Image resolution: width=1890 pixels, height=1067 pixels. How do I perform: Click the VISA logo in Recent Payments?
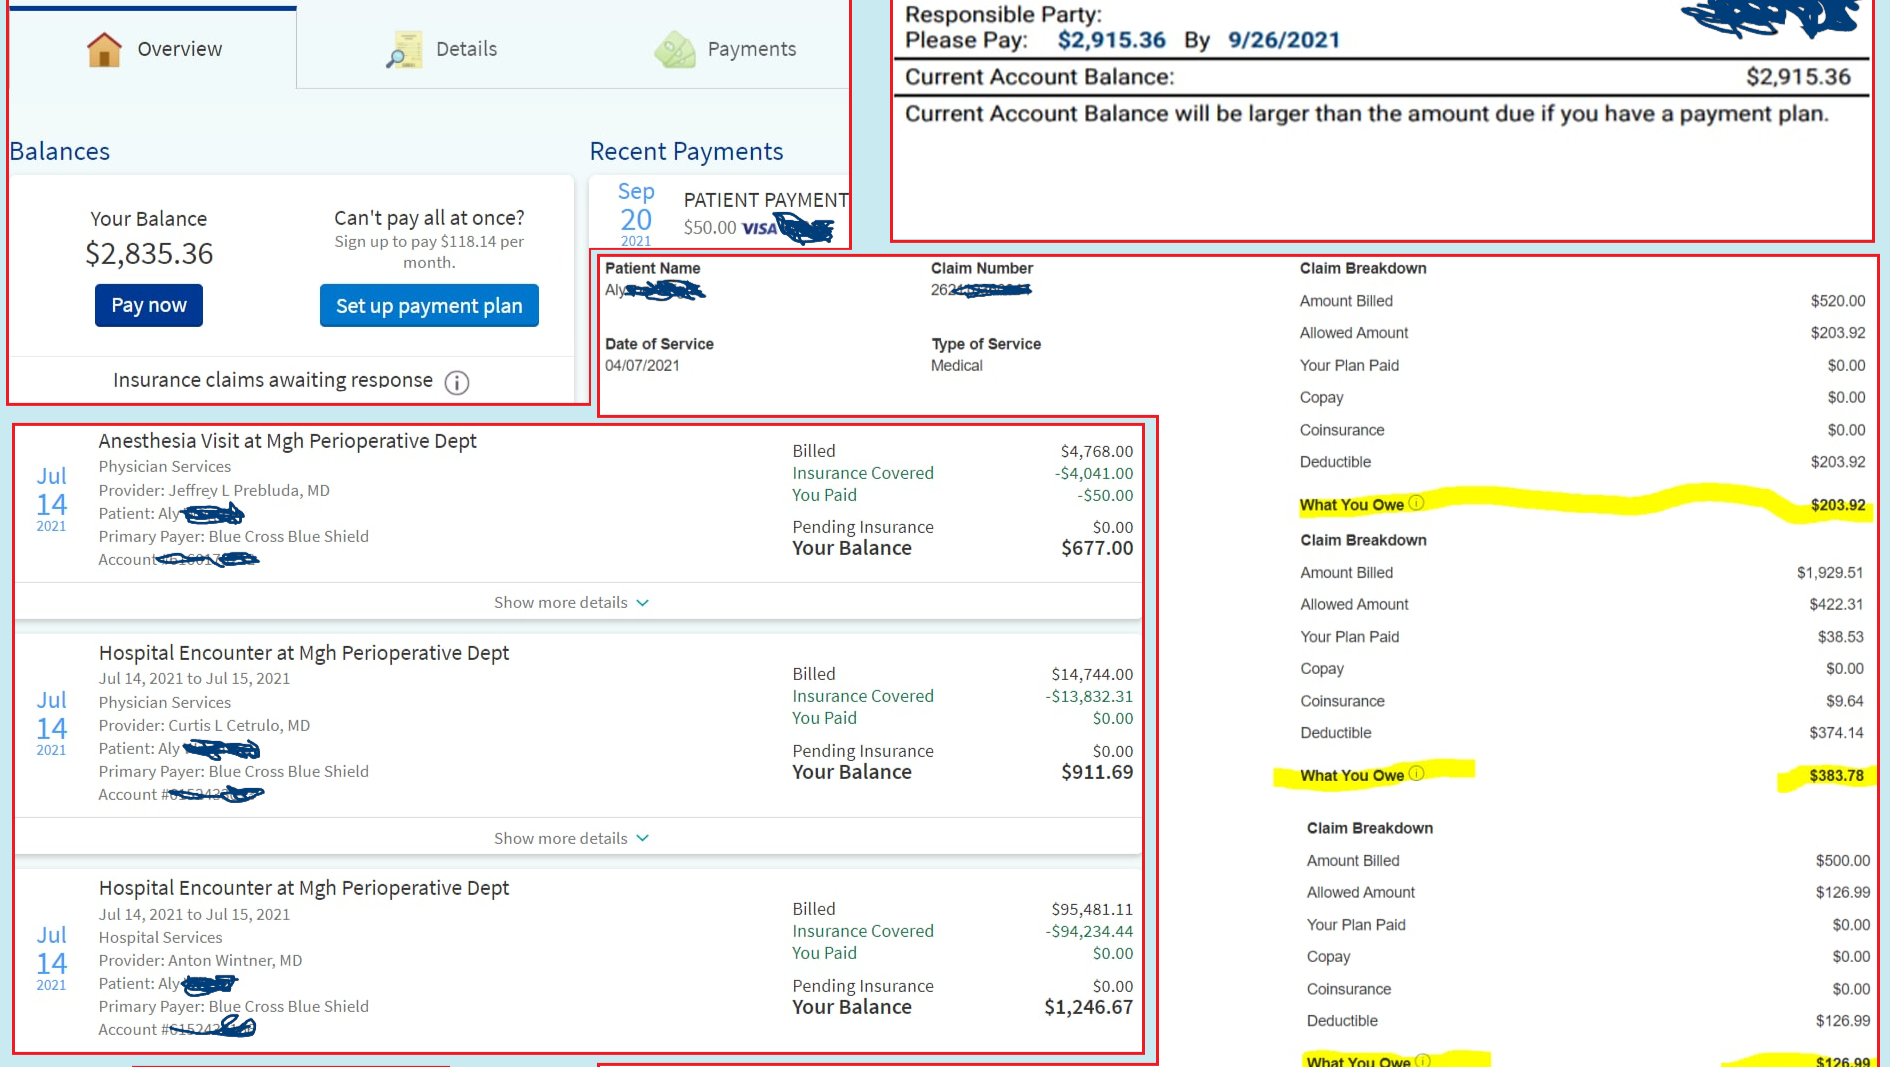[x=759, y=228]
